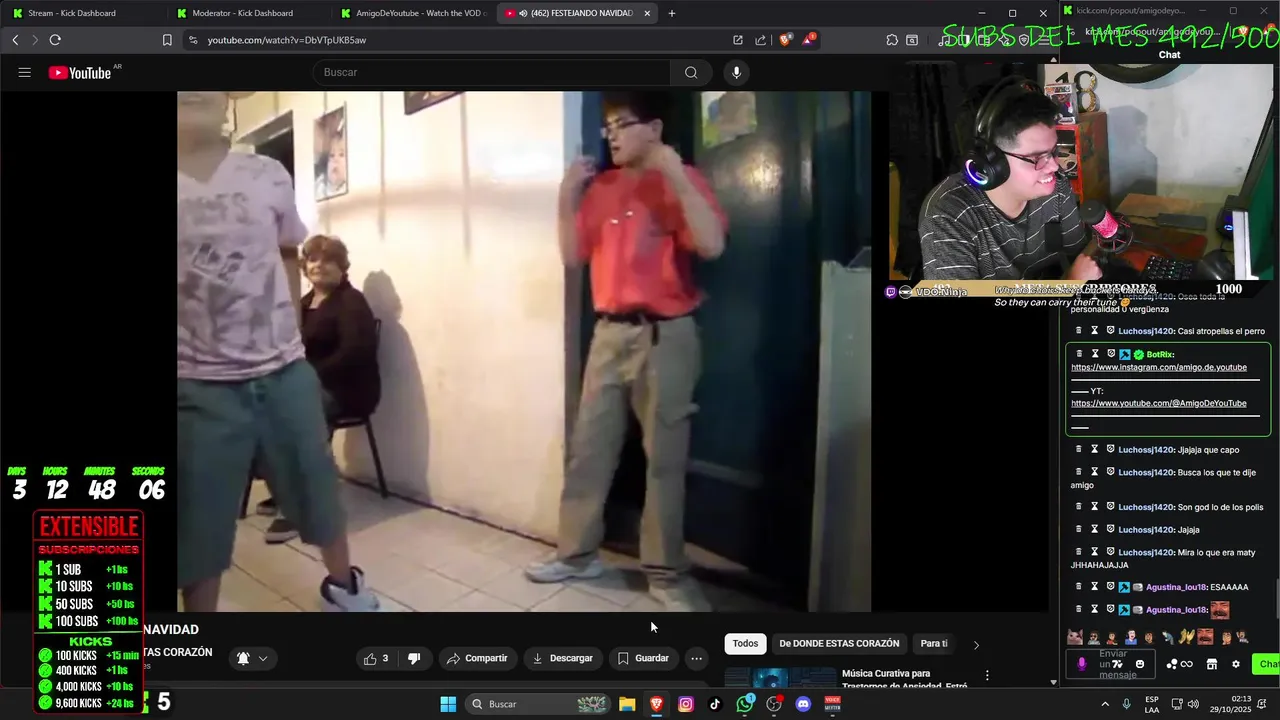Open the system tray volume control

(x=1193, y=704)
